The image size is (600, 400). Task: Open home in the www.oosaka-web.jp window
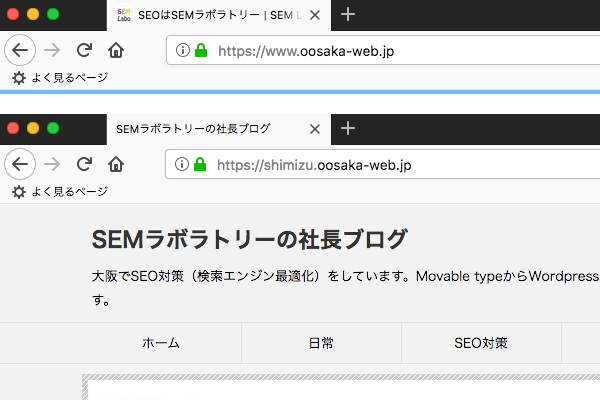click(x=116, y=50)
